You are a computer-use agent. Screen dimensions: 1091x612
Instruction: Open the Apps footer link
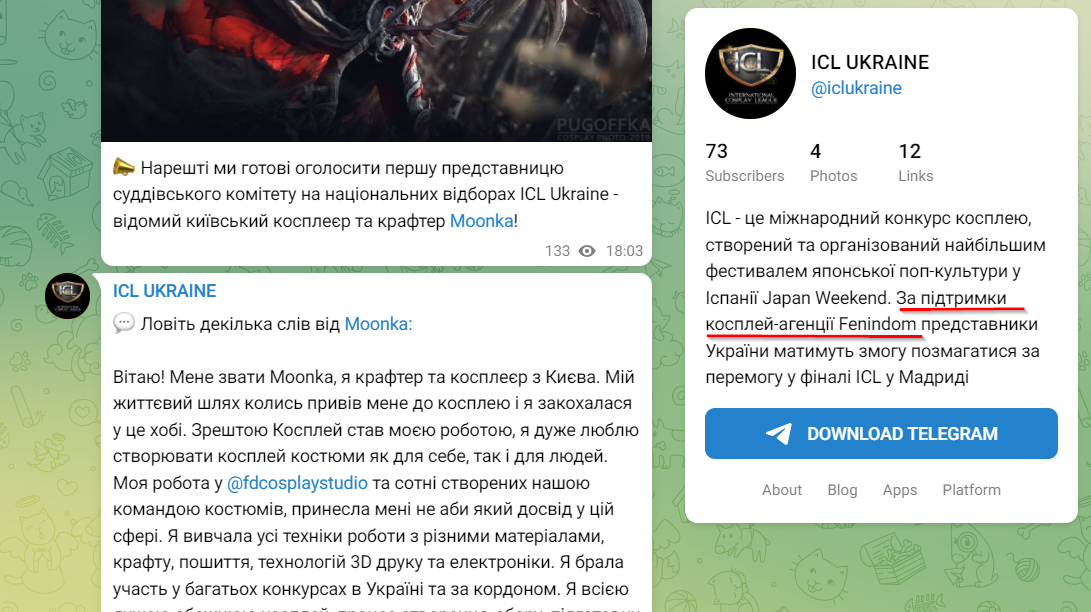pyautogui.click(x=900, y=490)
